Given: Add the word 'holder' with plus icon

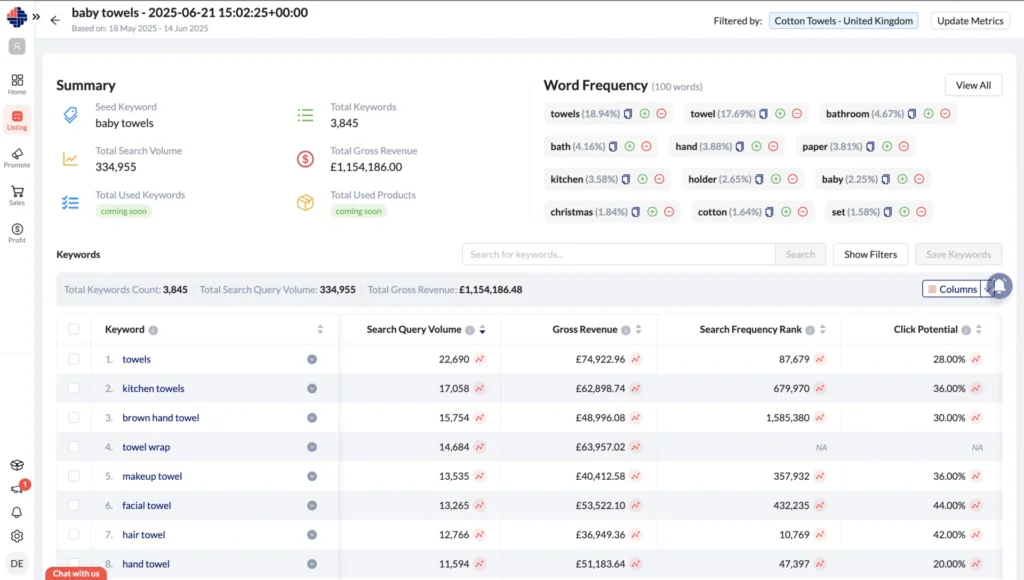Looking at the screenshot, I should pyautogui.click(x=776, y=179).
